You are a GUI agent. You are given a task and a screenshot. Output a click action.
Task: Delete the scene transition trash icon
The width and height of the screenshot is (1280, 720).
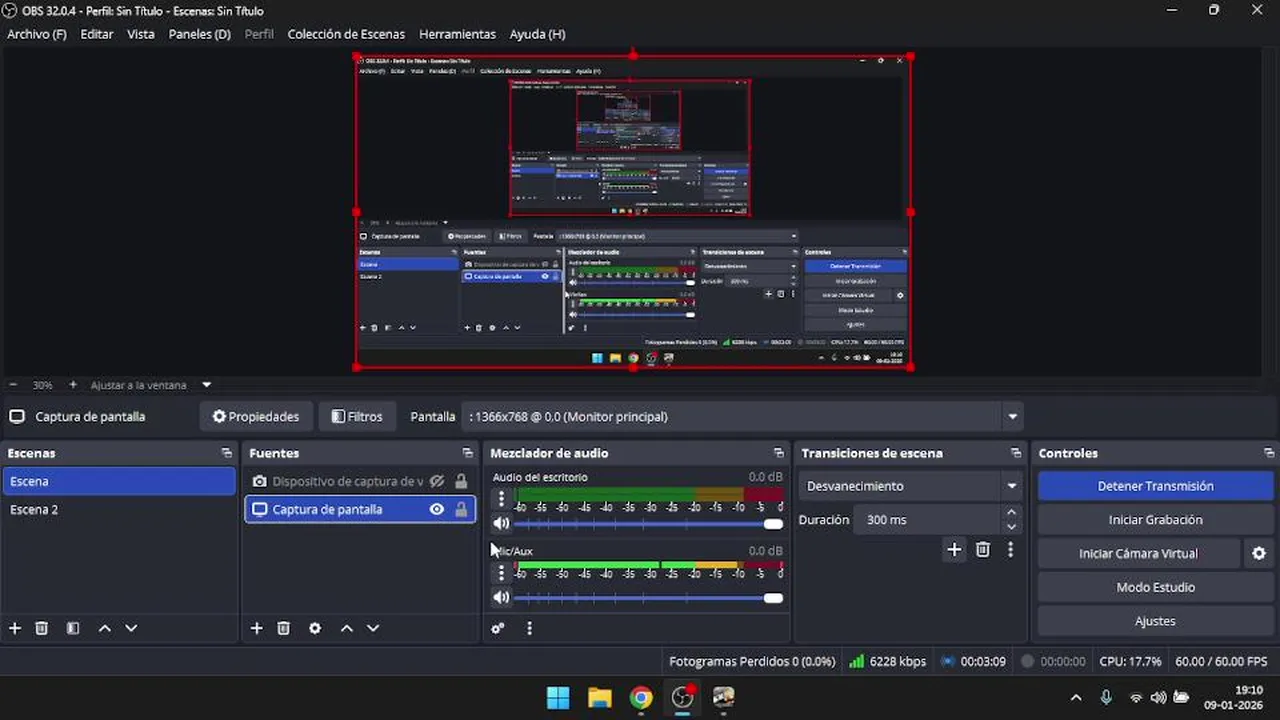click(x=983, y=549)
